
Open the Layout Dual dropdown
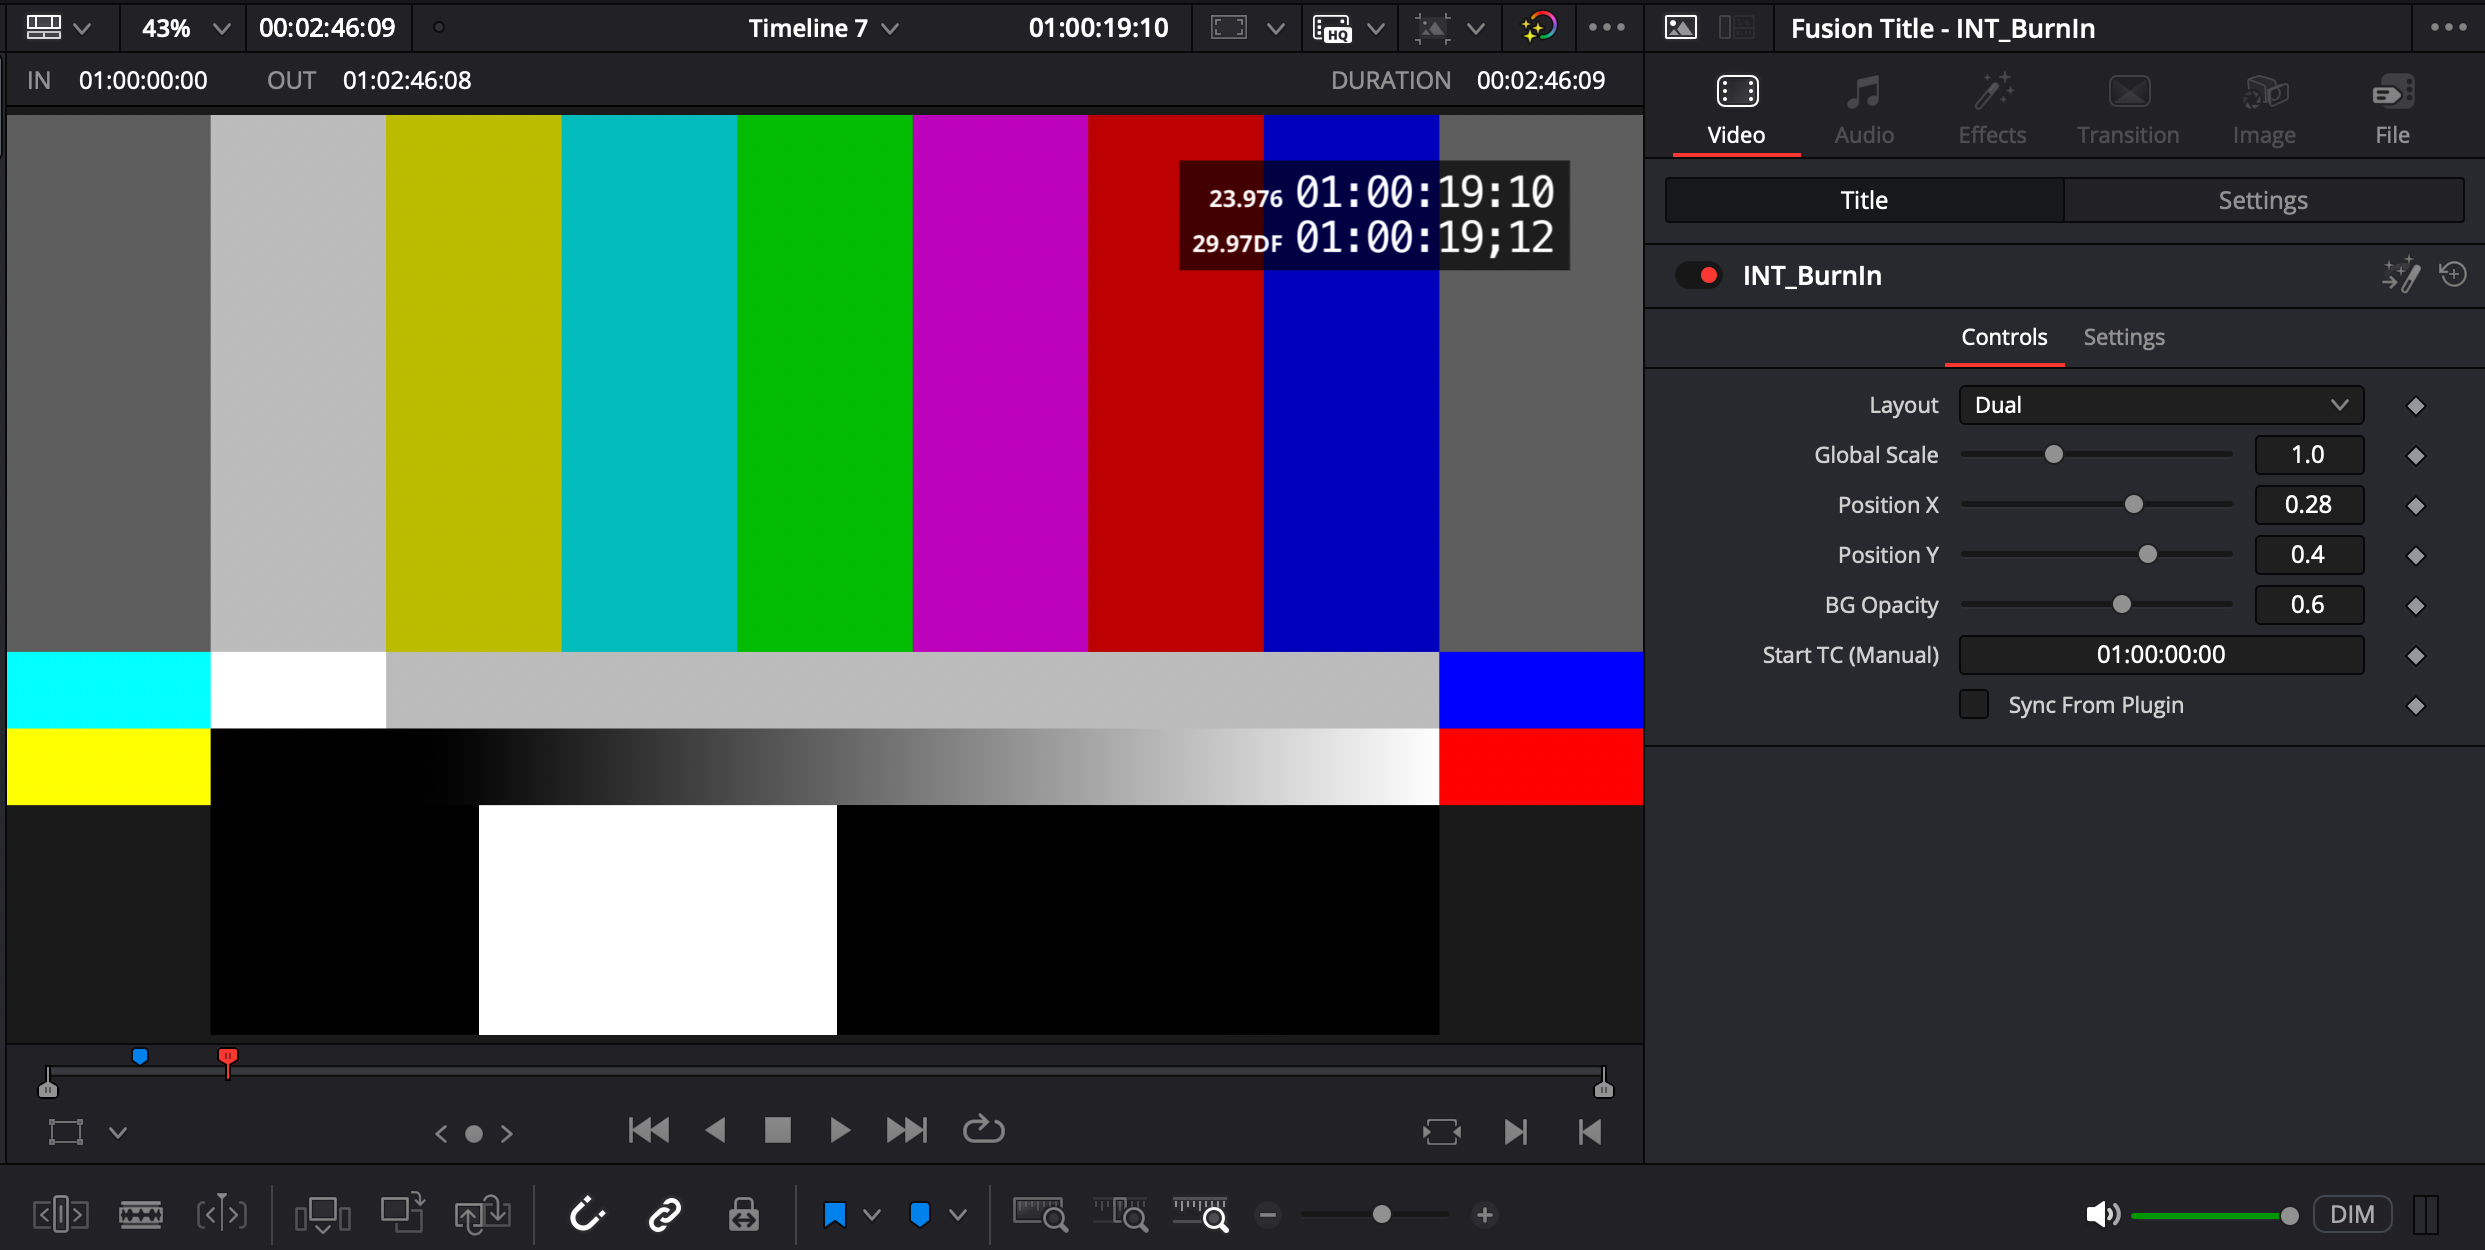click(2161, 405)
